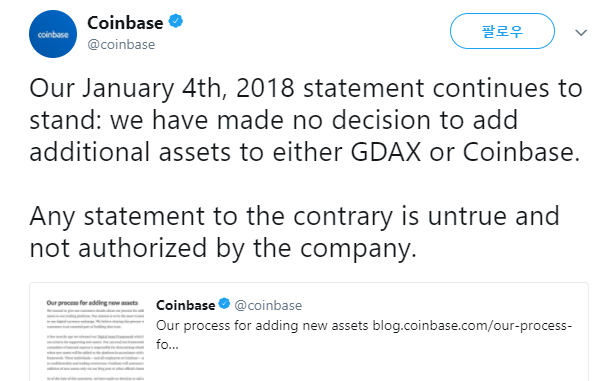This screenshot has height=381, width=604.
Task: Click the 'not authorized by the company' line
Action: 223,248
